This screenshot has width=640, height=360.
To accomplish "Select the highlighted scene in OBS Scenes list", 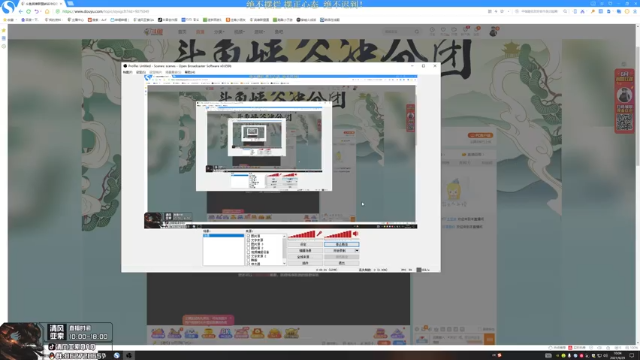I will click(223, 236).
